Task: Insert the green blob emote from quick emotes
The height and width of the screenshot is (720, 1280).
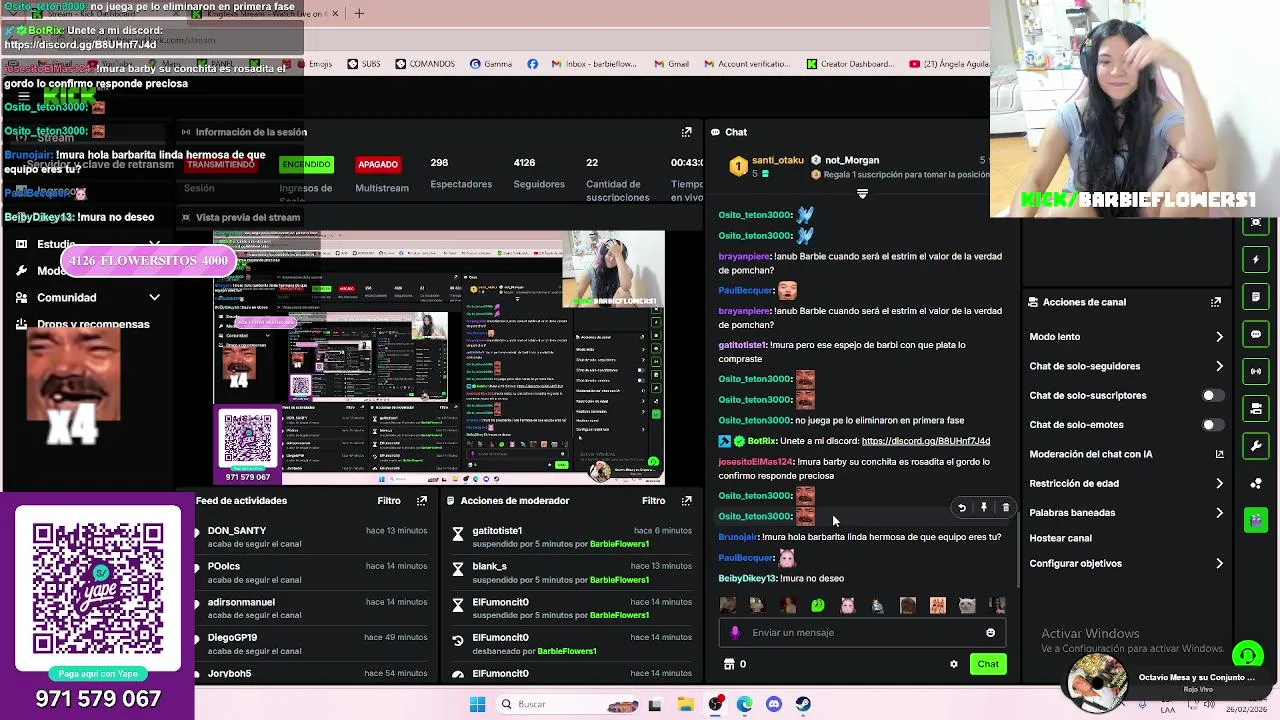Action: click(818, 605)
